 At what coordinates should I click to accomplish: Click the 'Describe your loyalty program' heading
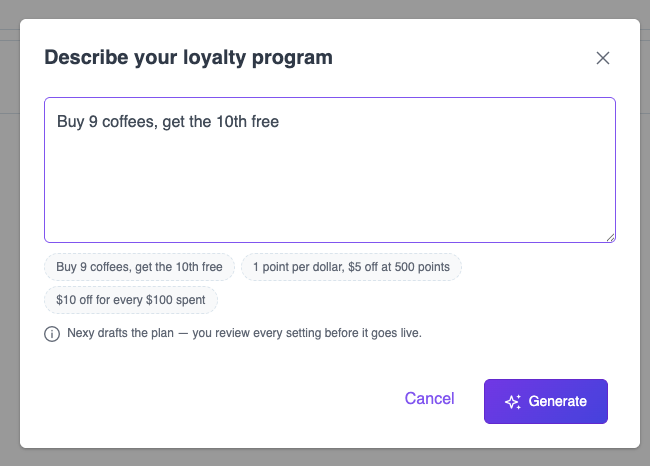189,58
